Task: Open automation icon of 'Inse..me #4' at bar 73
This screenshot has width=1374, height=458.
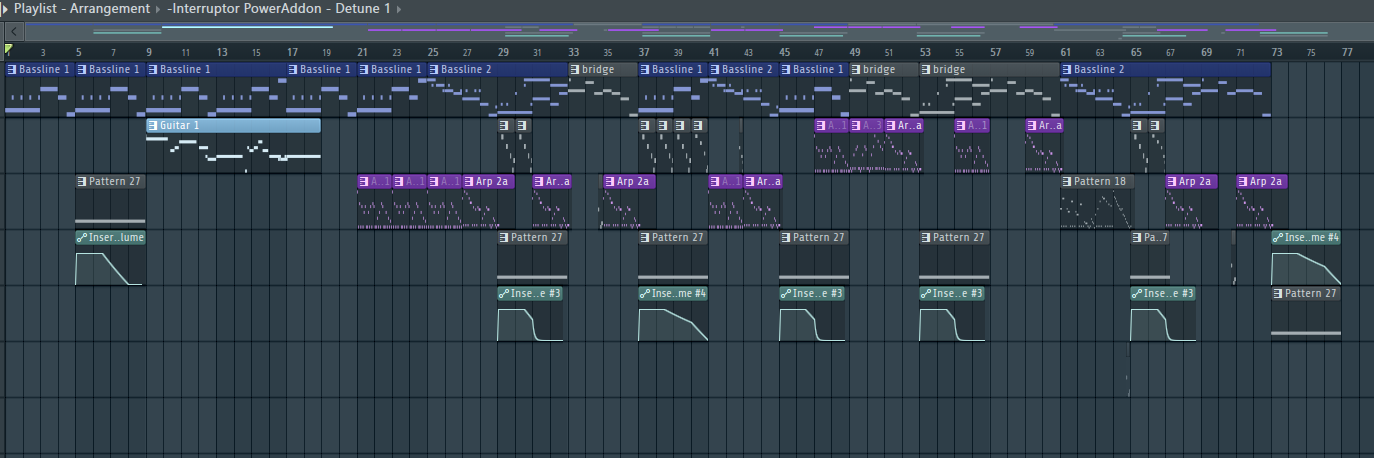Action: [1278, 238]
